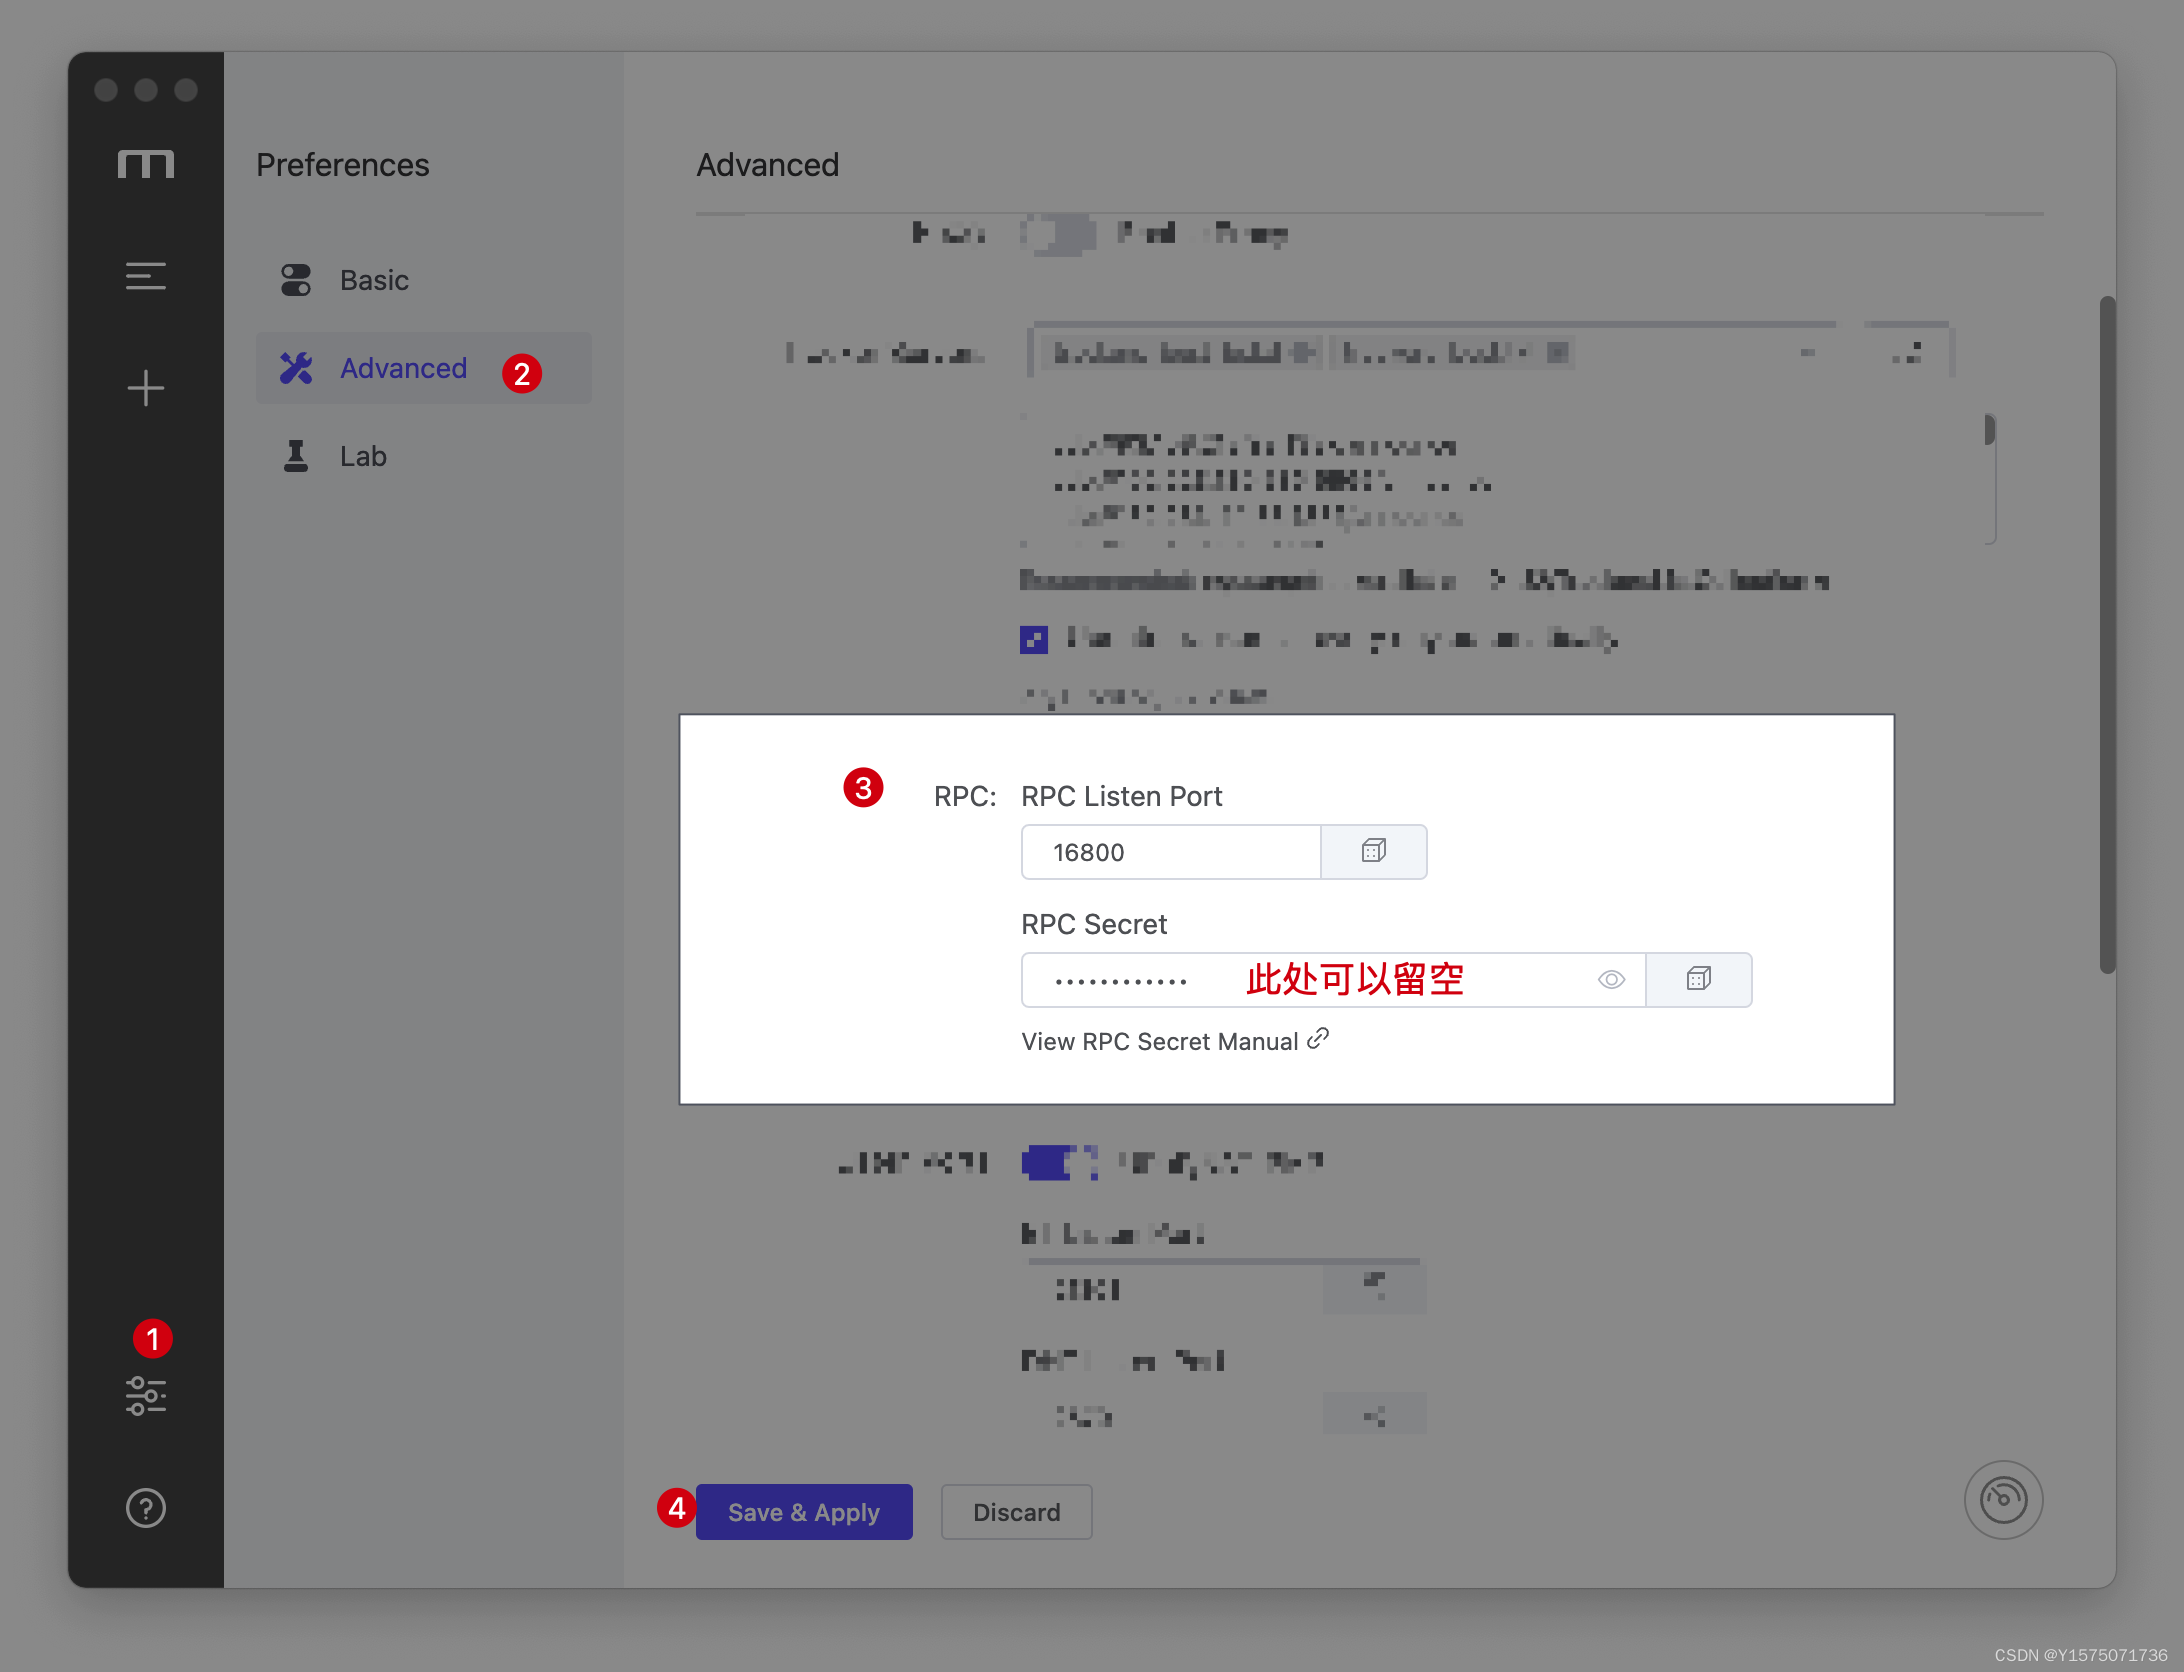Screen dimensions: 2184x1672
Task: Click the RPC Listen Port input field
Action: [x=1170, y=852]
